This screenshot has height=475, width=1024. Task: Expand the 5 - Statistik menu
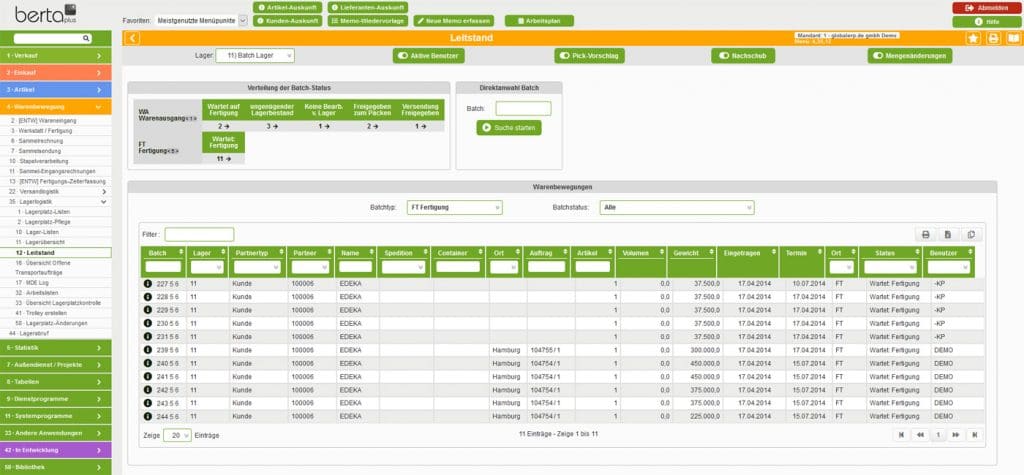click(x=56, y=347)
